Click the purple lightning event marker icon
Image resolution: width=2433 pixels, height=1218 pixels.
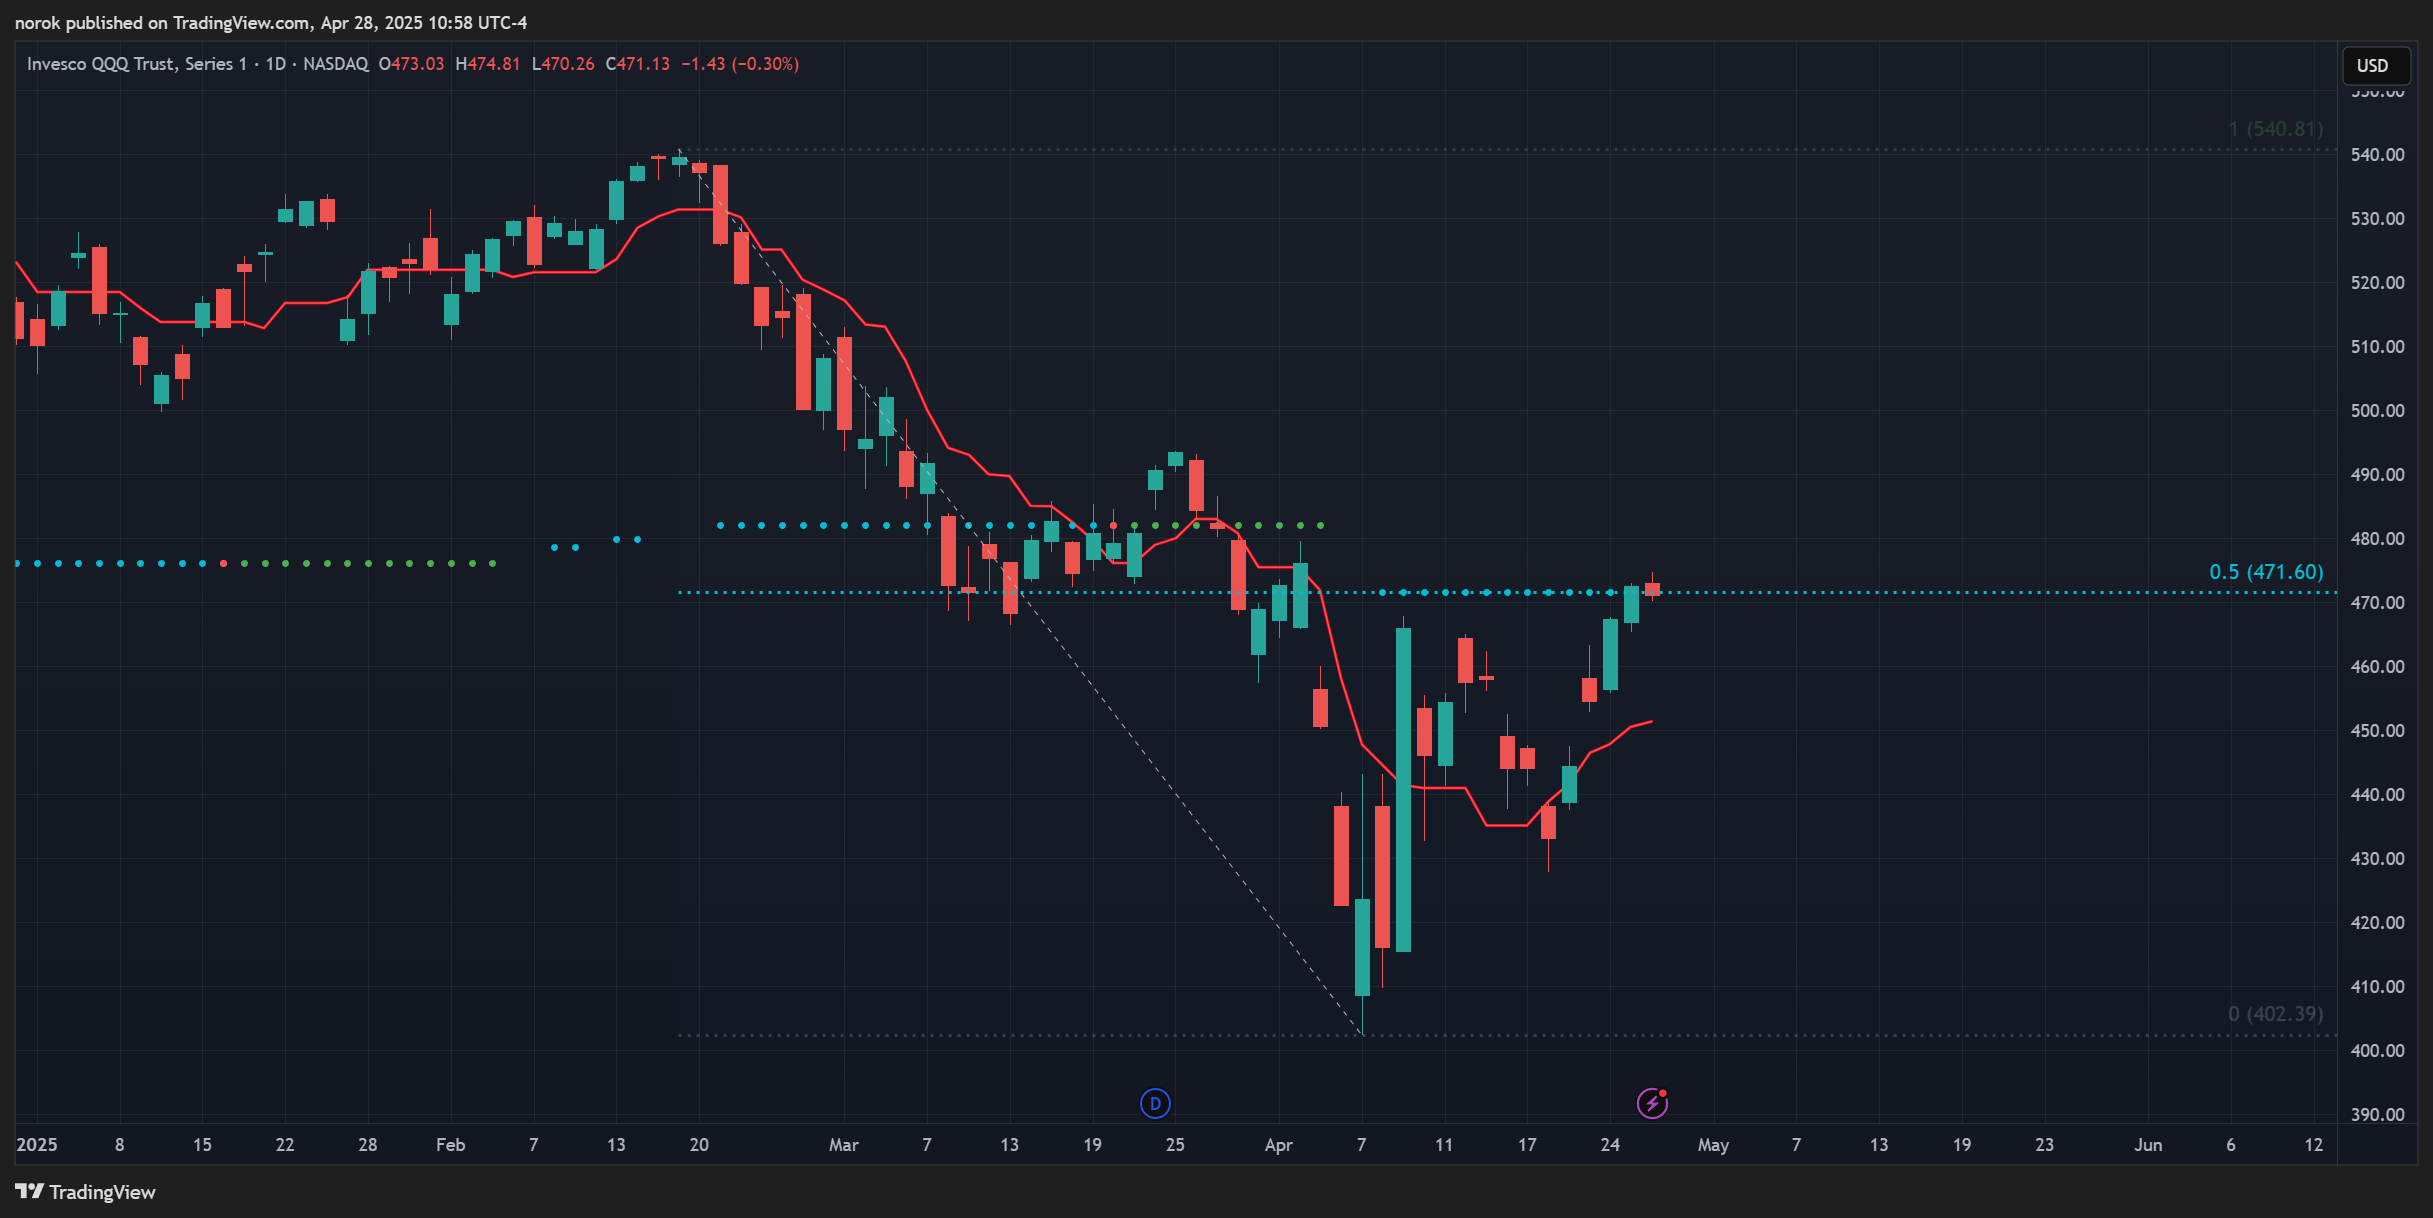[1652, 1103]
